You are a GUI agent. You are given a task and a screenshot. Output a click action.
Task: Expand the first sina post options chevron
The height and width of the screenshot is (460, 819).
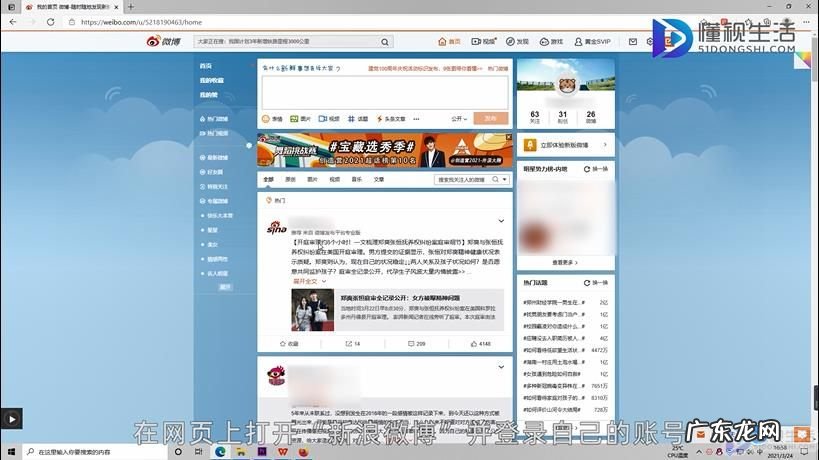point(501,221)
